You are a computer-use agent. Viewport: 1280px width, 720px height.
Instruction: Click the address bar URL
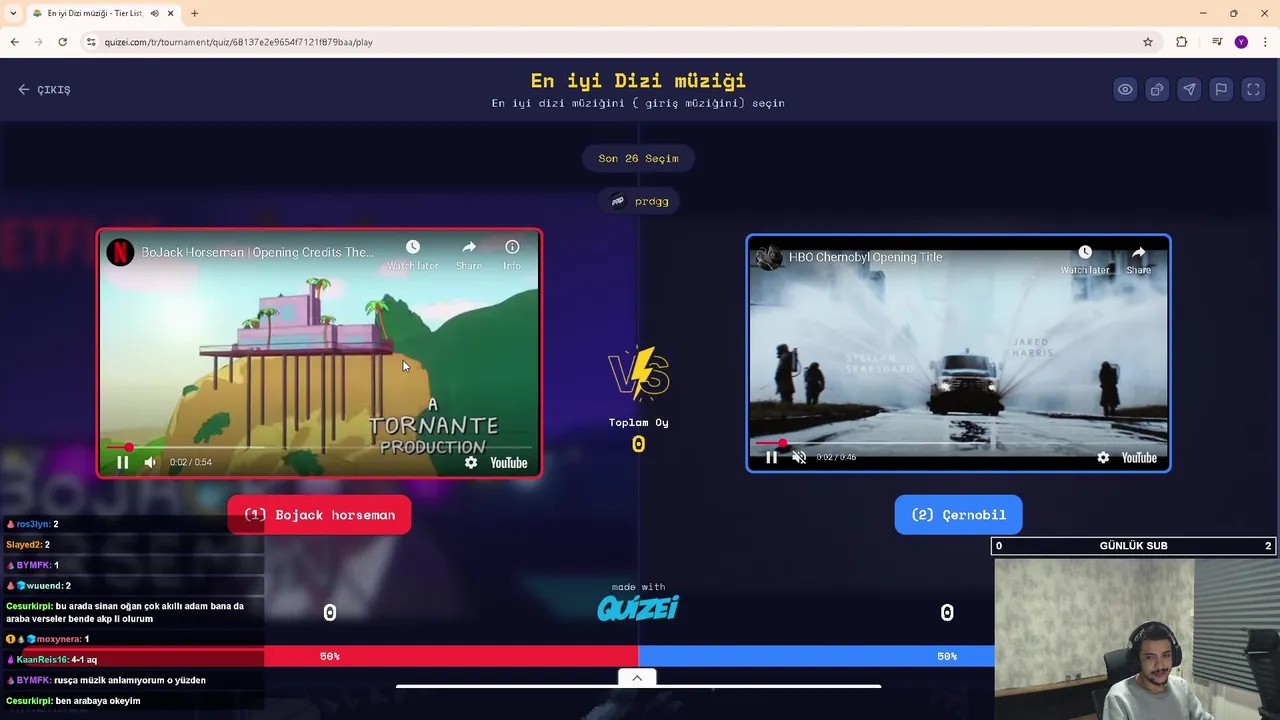pyautogui.click(x=238, y=42)
